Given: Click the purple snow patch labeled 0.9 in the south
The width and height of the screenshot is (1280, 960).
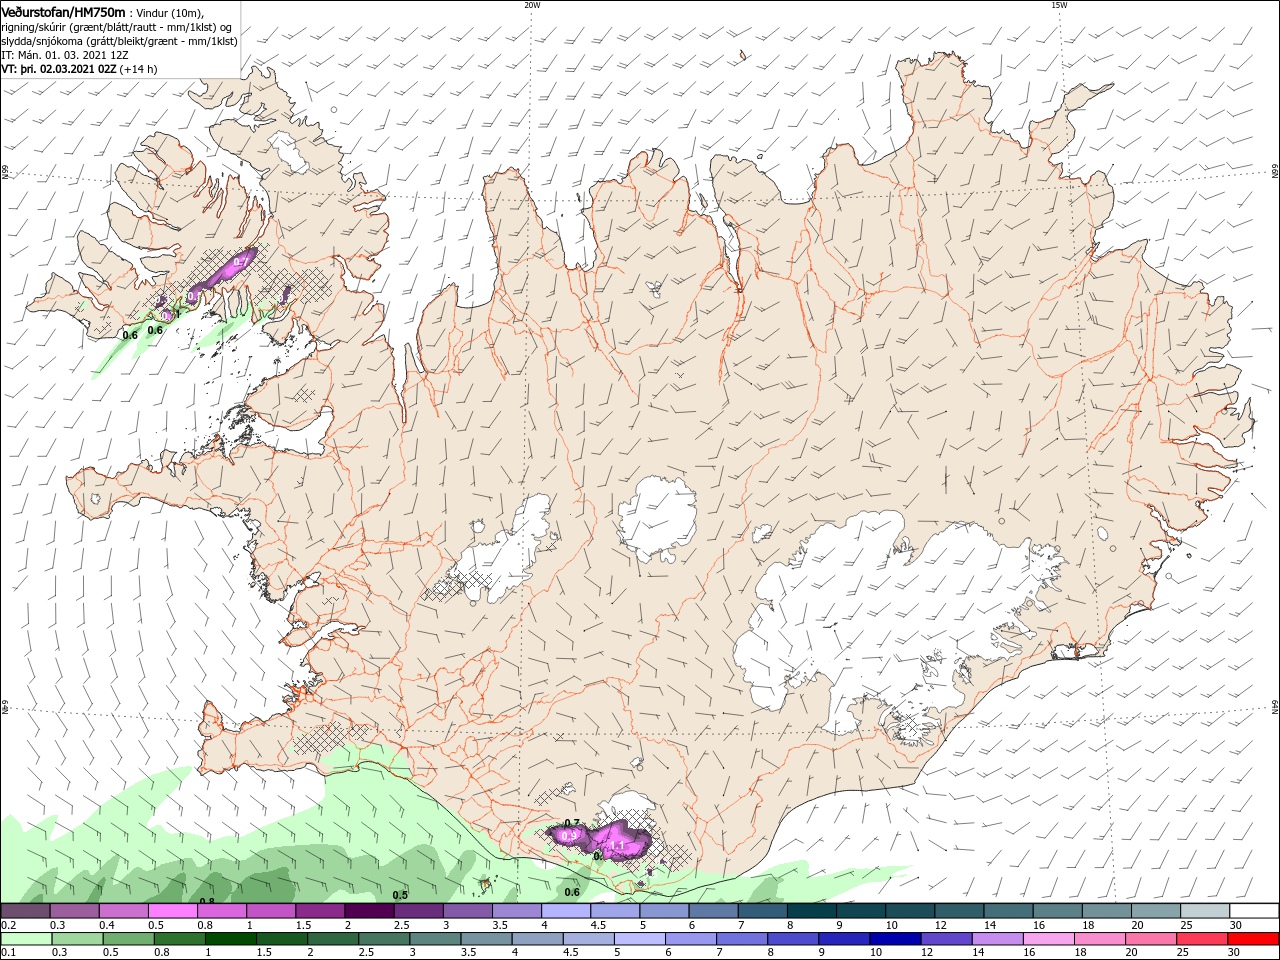Looking at the screenshot, I should pos(570,836).
